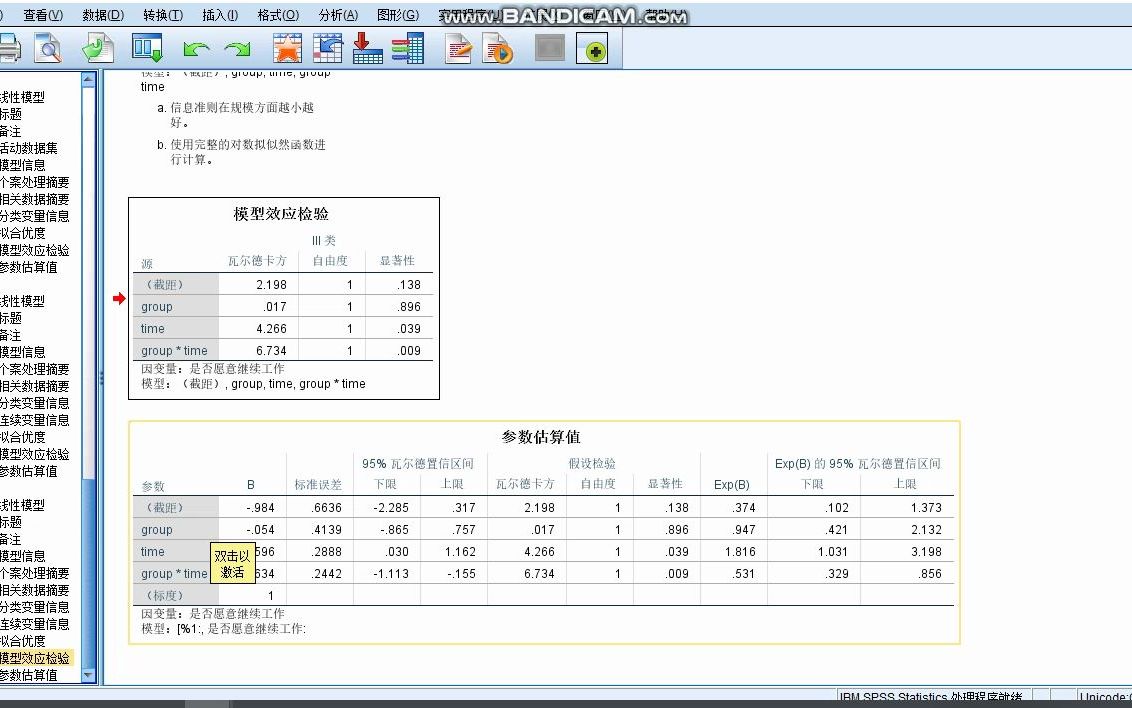The width and height of the screenshot is (1132, 708).
Task: Click the Redo arrow icon
Action: point(237,48)
